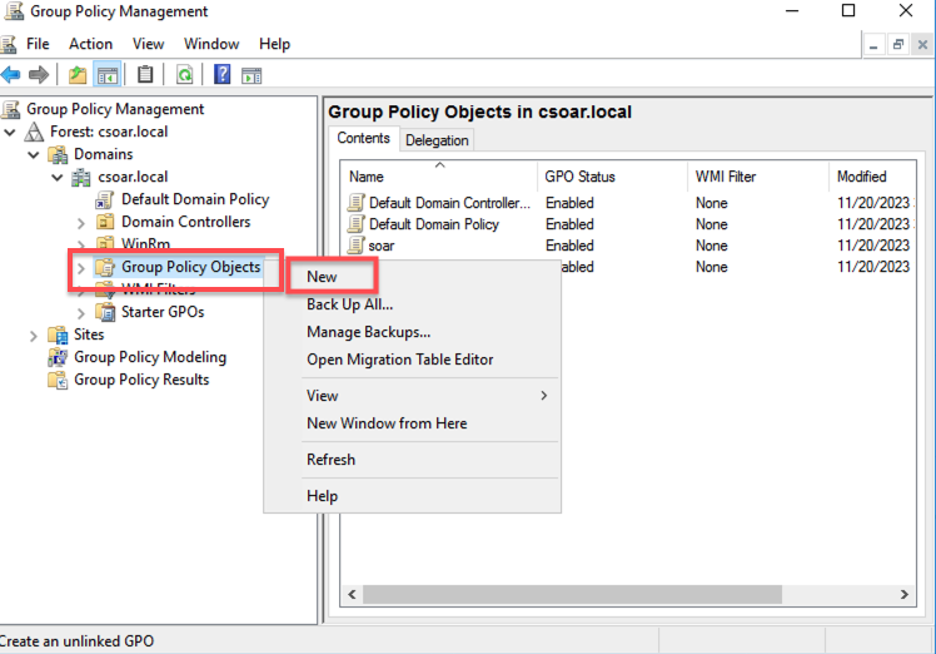
Task: Collapse the Forest: csoar.local node
Action: point(10,131)
